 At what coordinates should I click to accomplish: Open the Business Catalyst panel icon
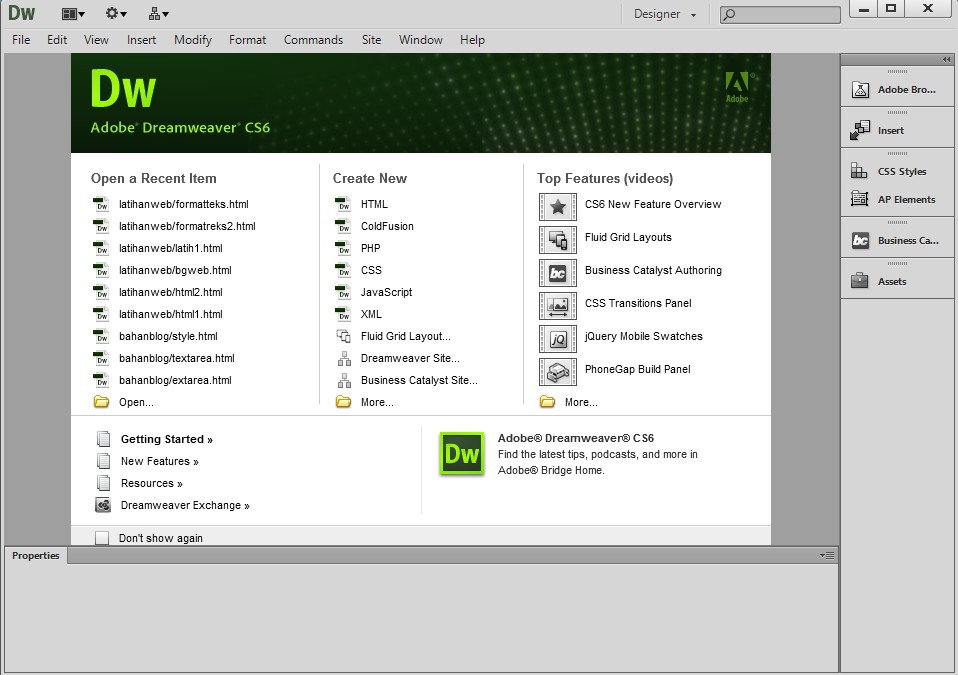click(860, 241)
